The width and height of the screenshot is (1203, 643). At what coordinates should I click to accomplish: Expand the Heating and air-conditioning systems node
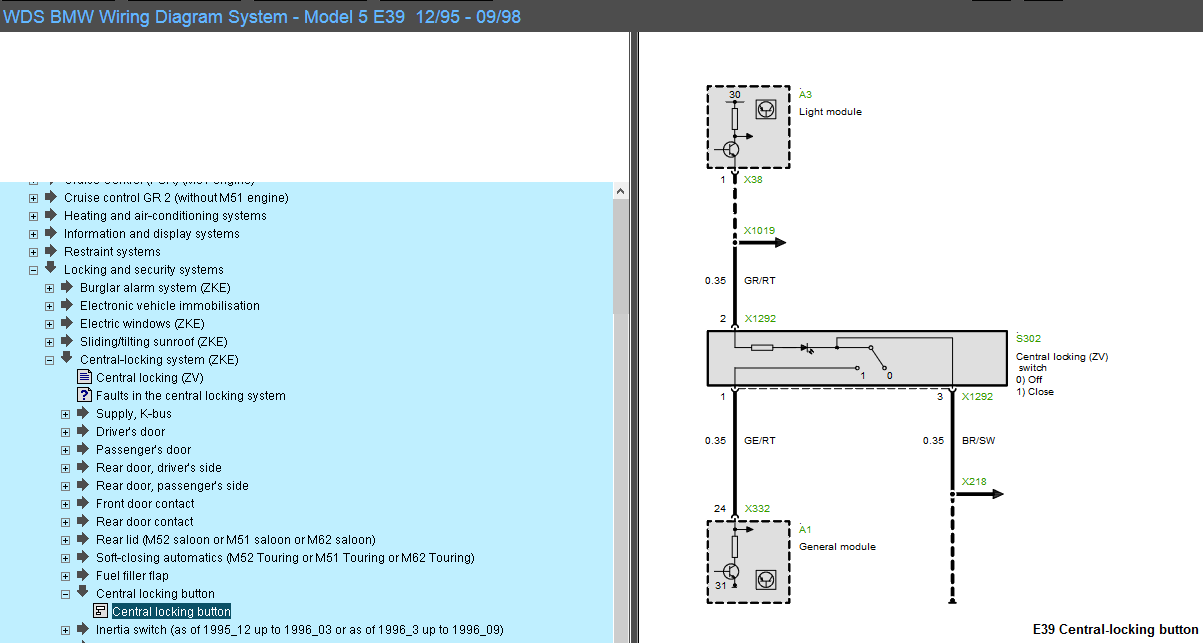click(x=33, y=216)
